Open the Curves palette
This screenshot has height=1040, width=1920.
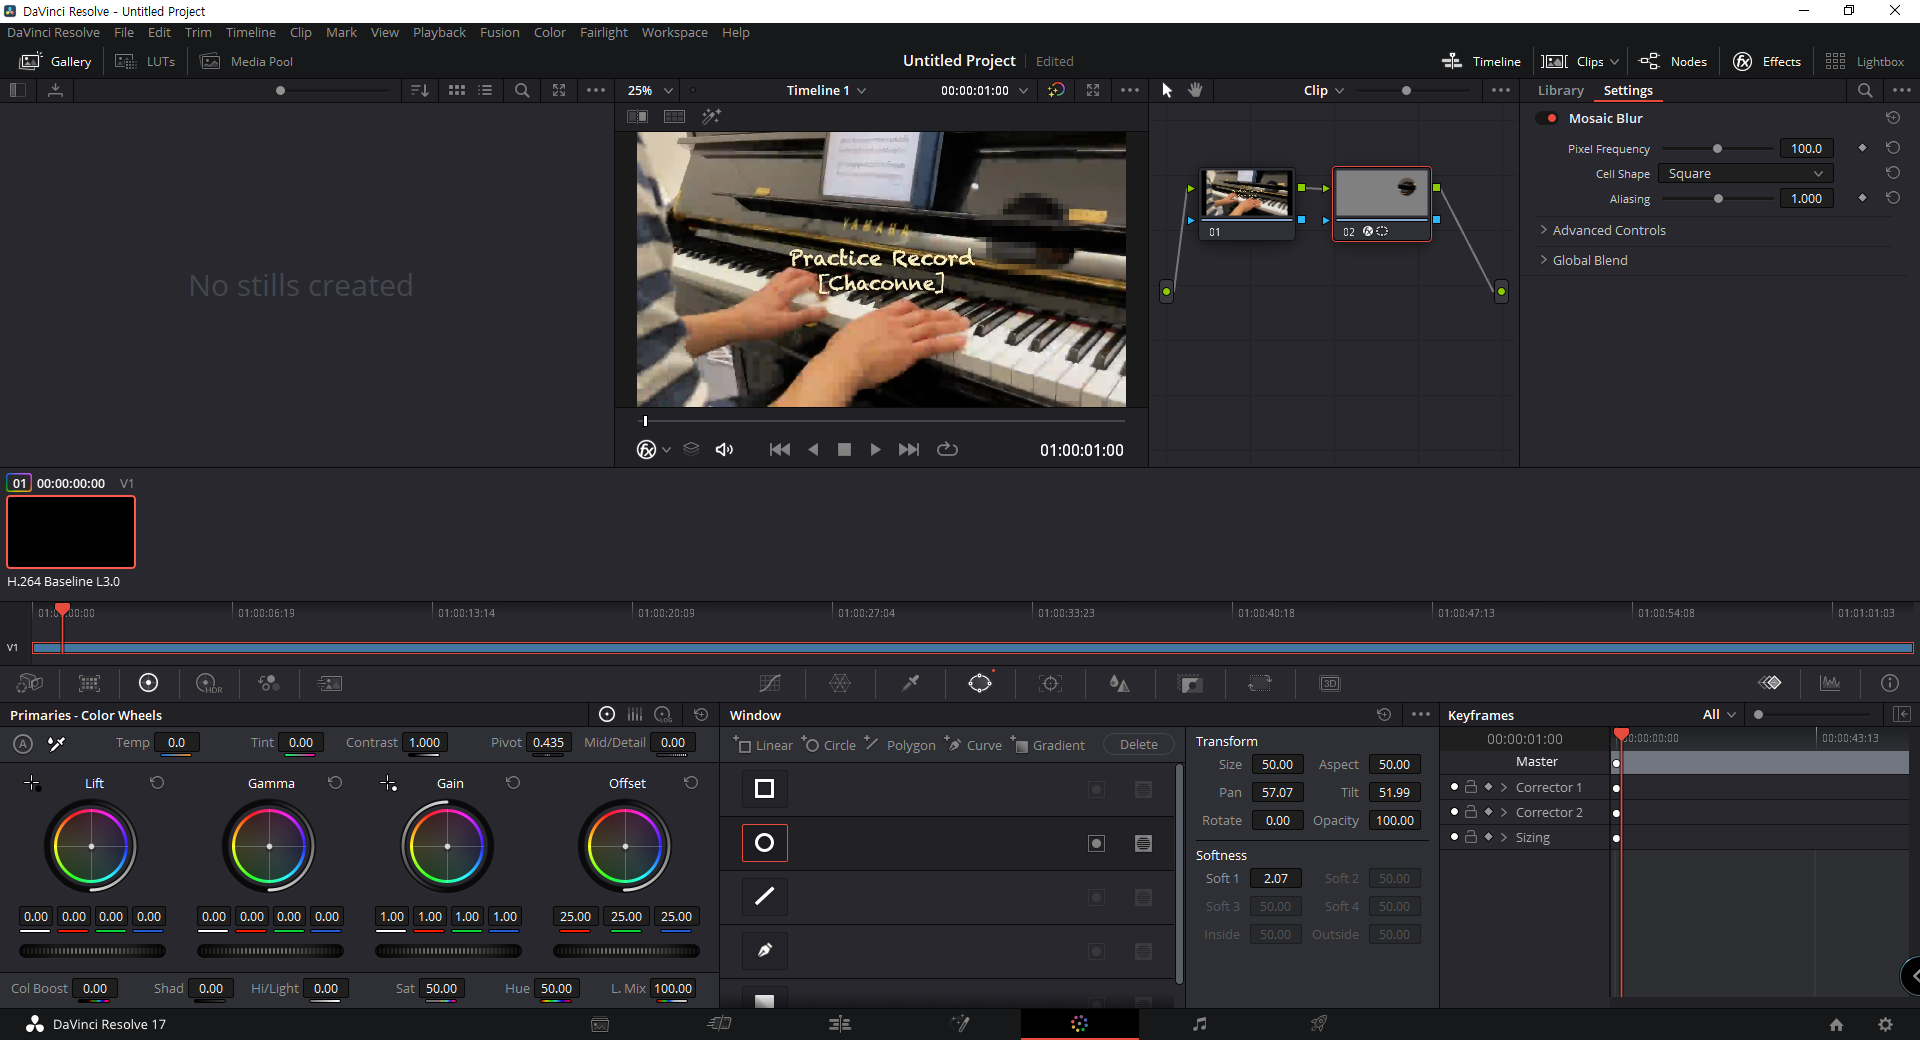click(770, 683)
